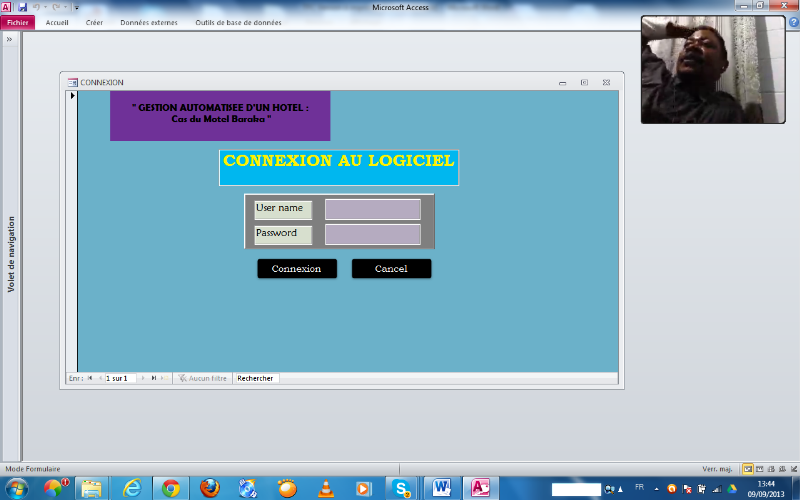
Task: Click the Google Drive tray icon
Action: click(x=732, y=489)
